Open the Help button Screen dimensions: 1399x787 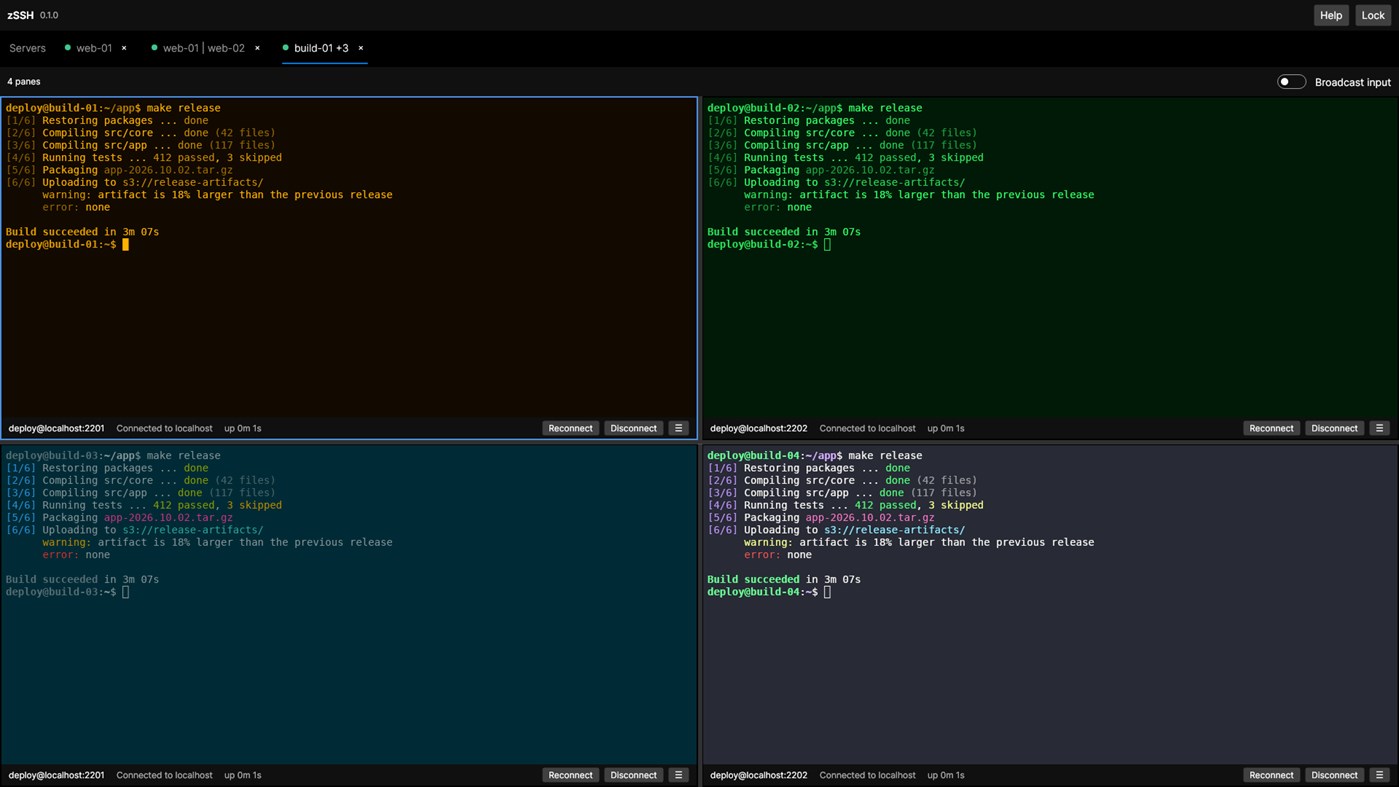[1331, 15]
